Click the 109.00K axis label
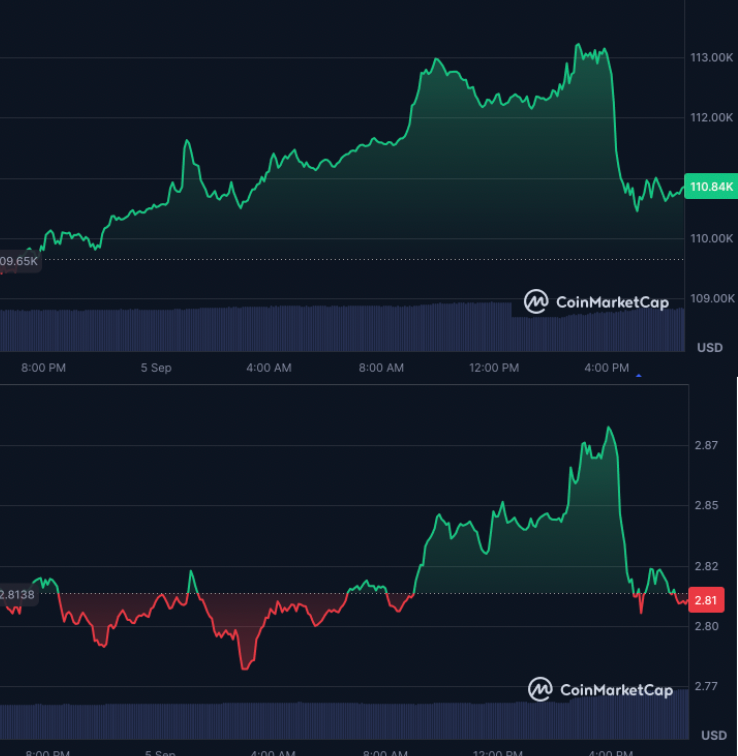738x756 pixels. click(712, 298)
